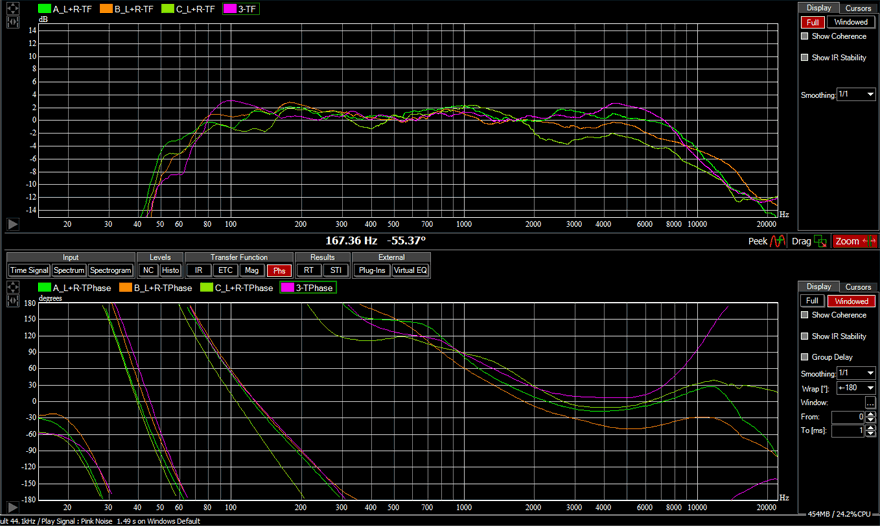This screenshot has height=527, width=880.
Task: Click the To [ms] value input field
Action: point(848,430)
